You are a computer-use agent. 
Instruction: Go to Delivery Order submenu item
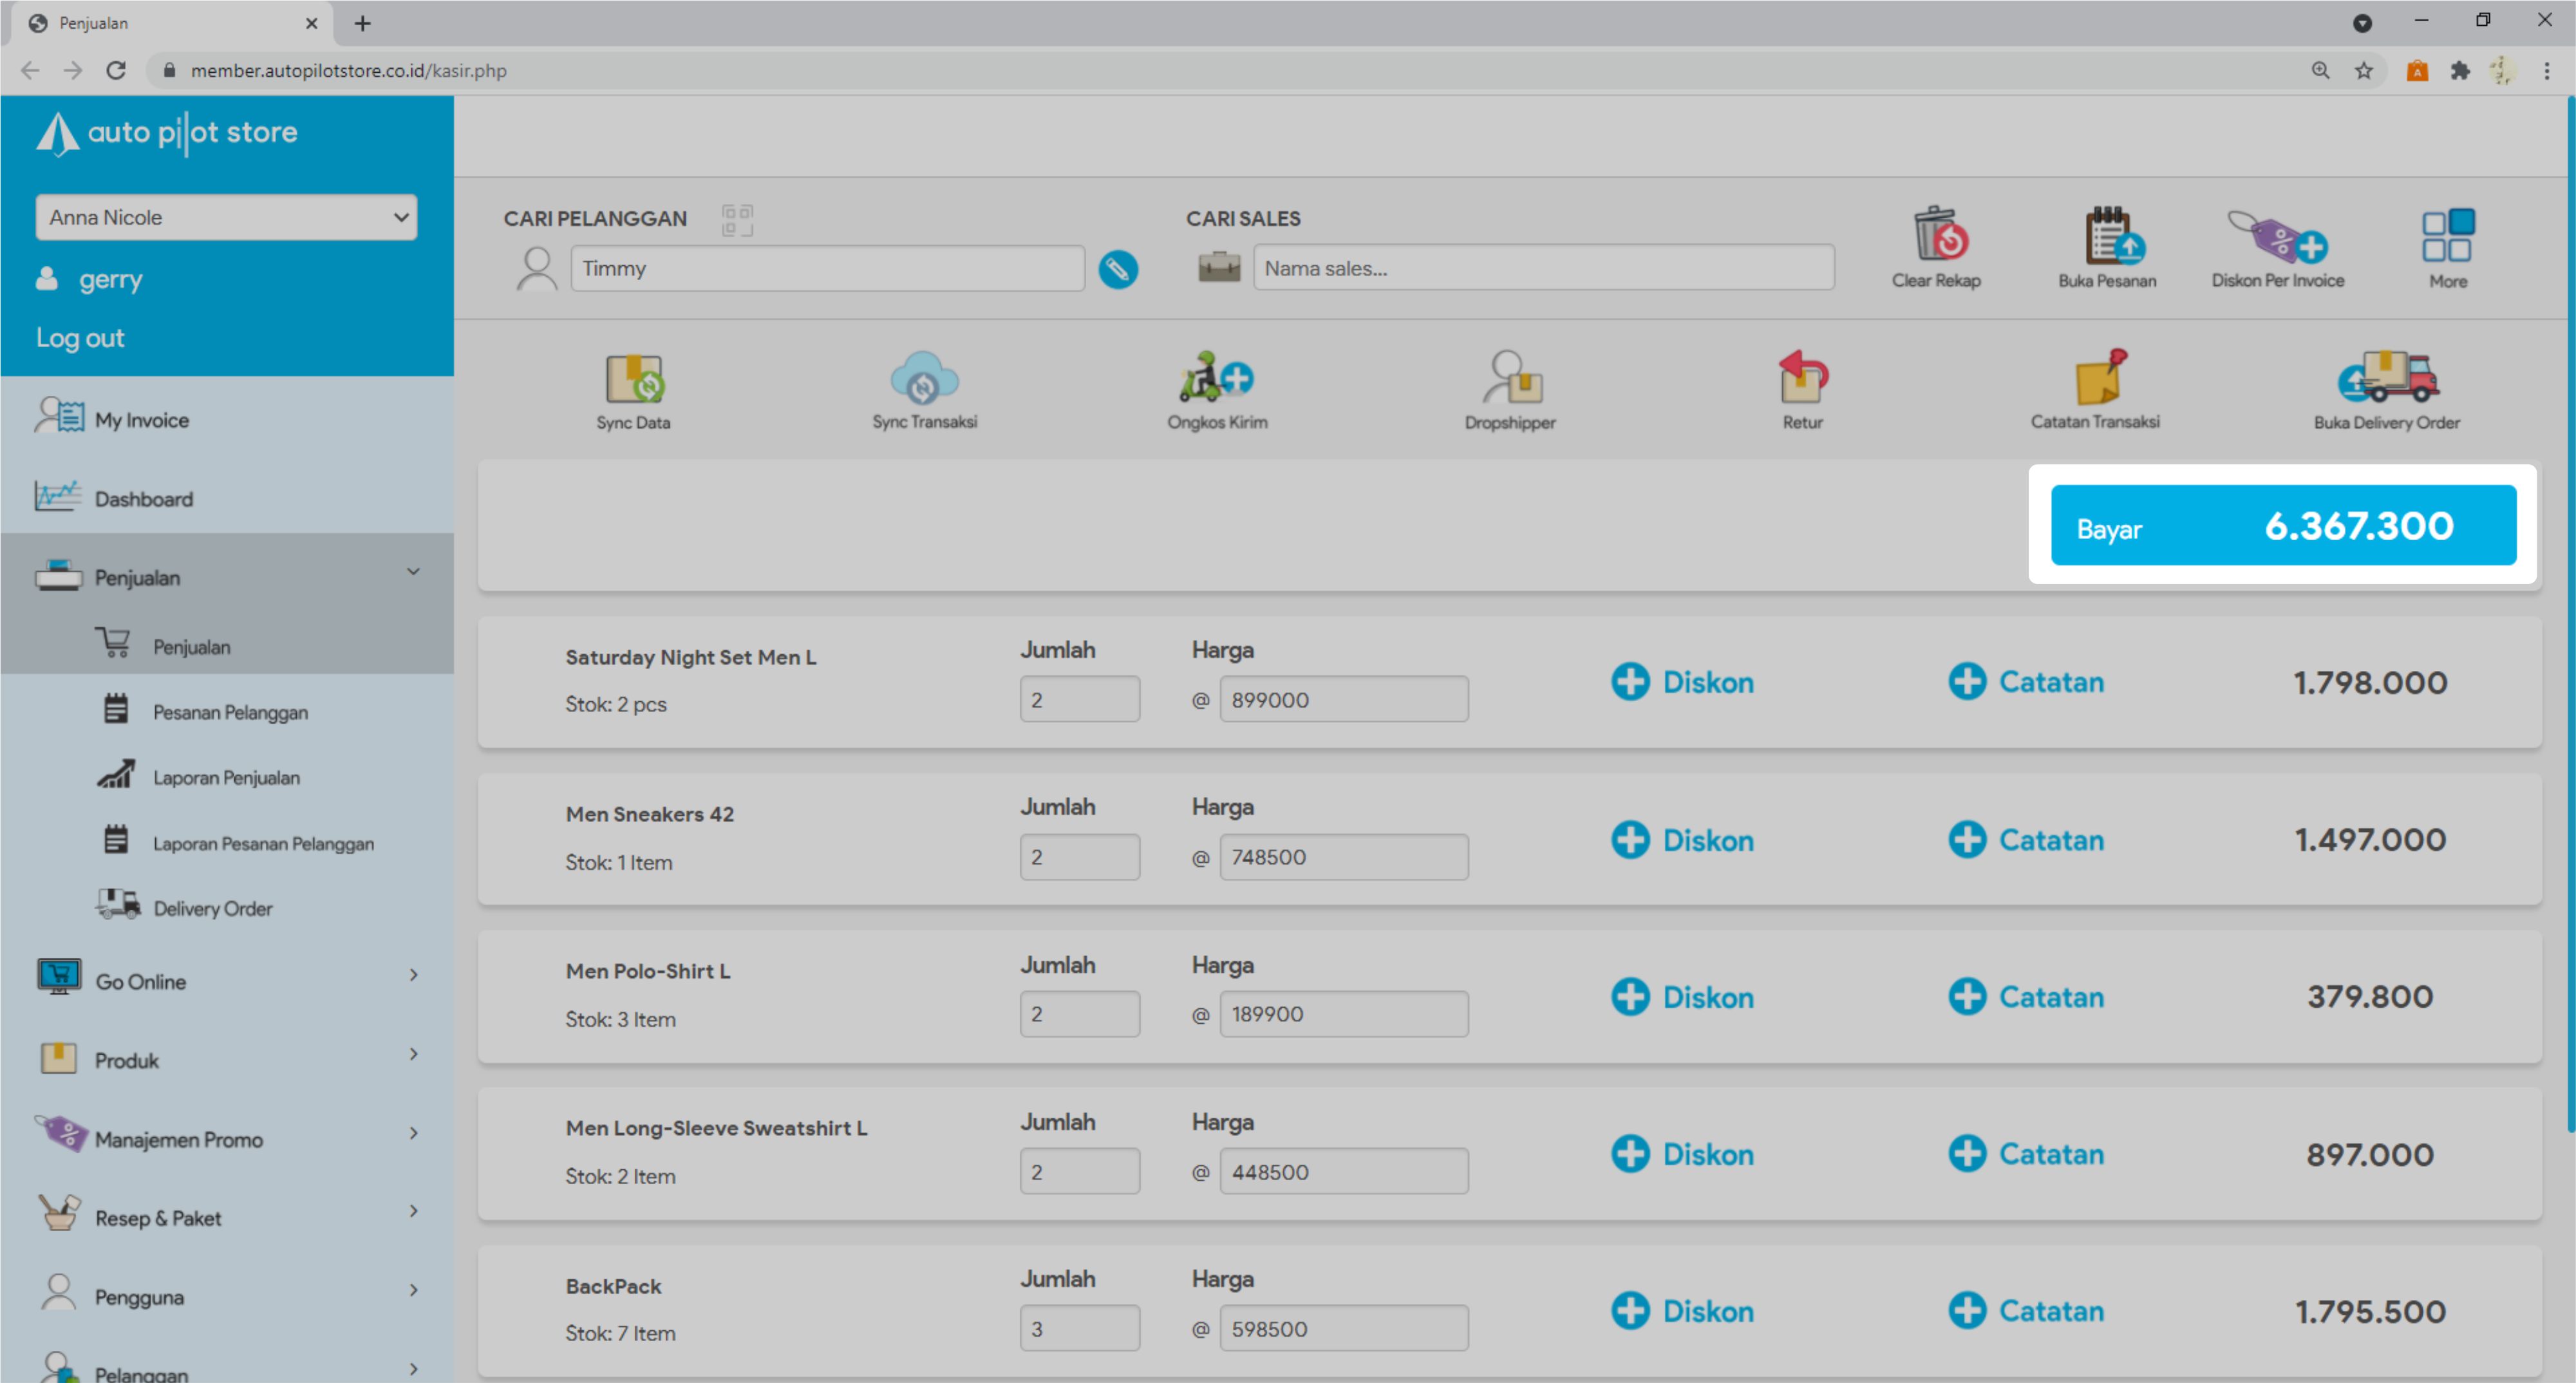(212, 908)
